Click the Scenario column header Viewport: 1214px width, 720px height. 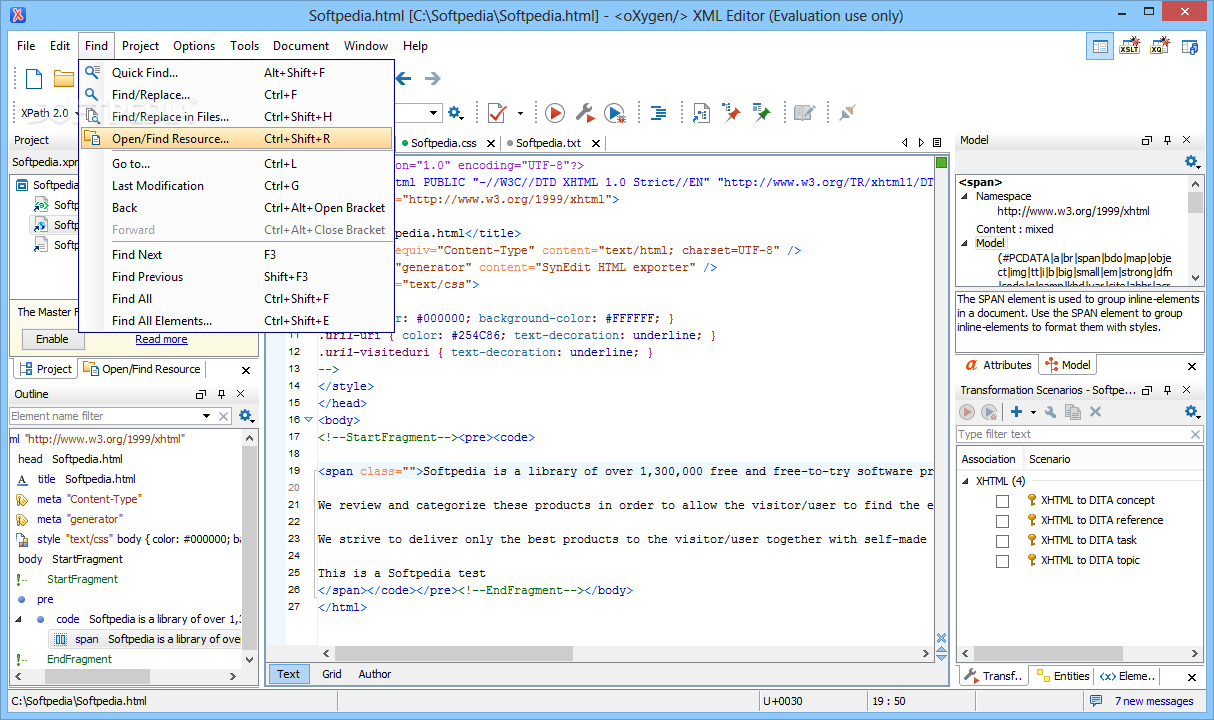1050,459
